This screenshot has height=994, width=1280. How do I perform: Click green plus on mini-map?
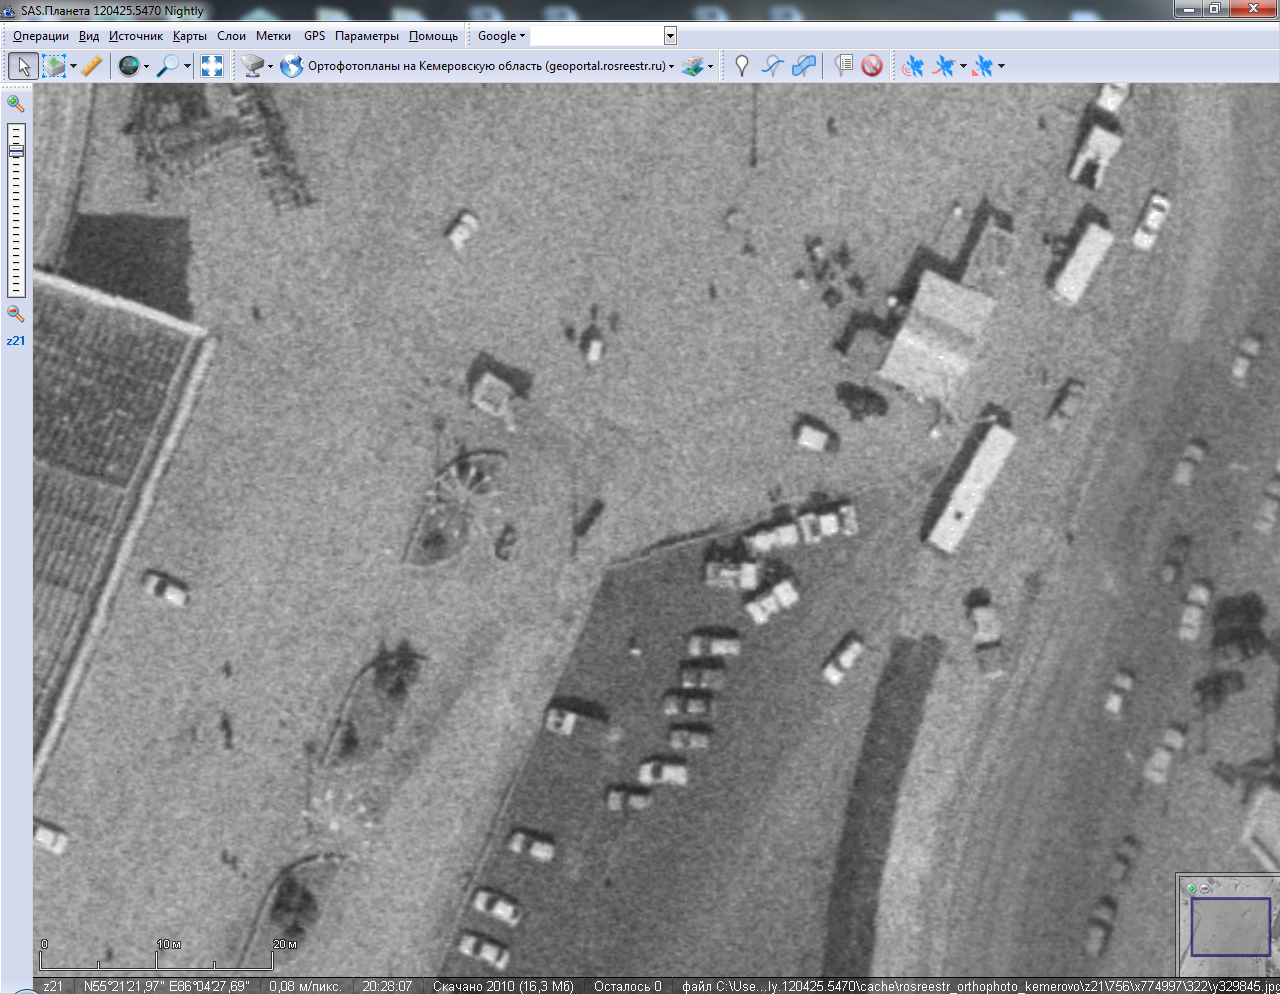1191,888
